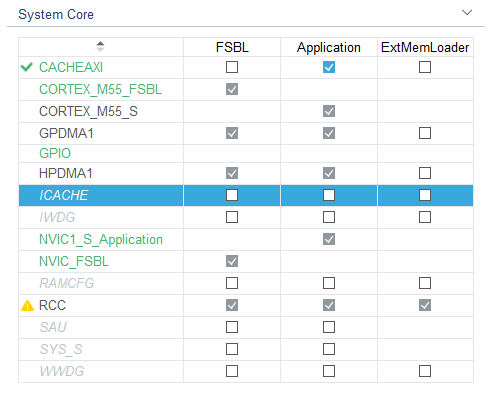Toggle GPDMA1 Application checkbox
This screenshot has width=488, height=394.
tap(329, 133)
